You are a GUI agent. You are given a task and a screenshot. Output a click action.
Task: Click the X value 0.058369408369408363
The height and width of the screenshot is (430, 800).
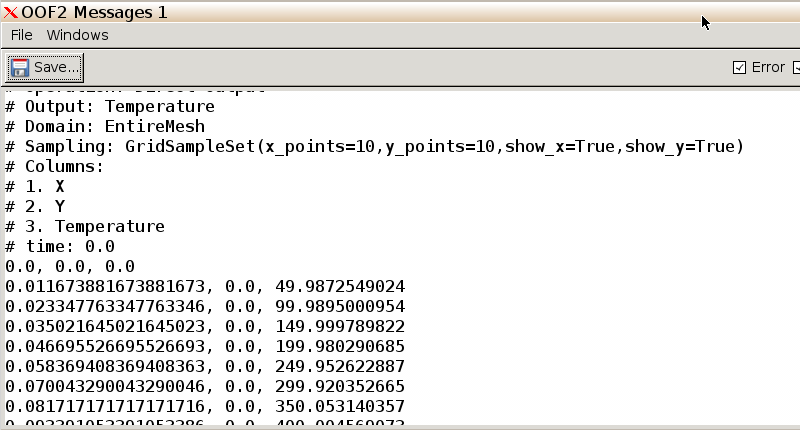pos(106,366)
